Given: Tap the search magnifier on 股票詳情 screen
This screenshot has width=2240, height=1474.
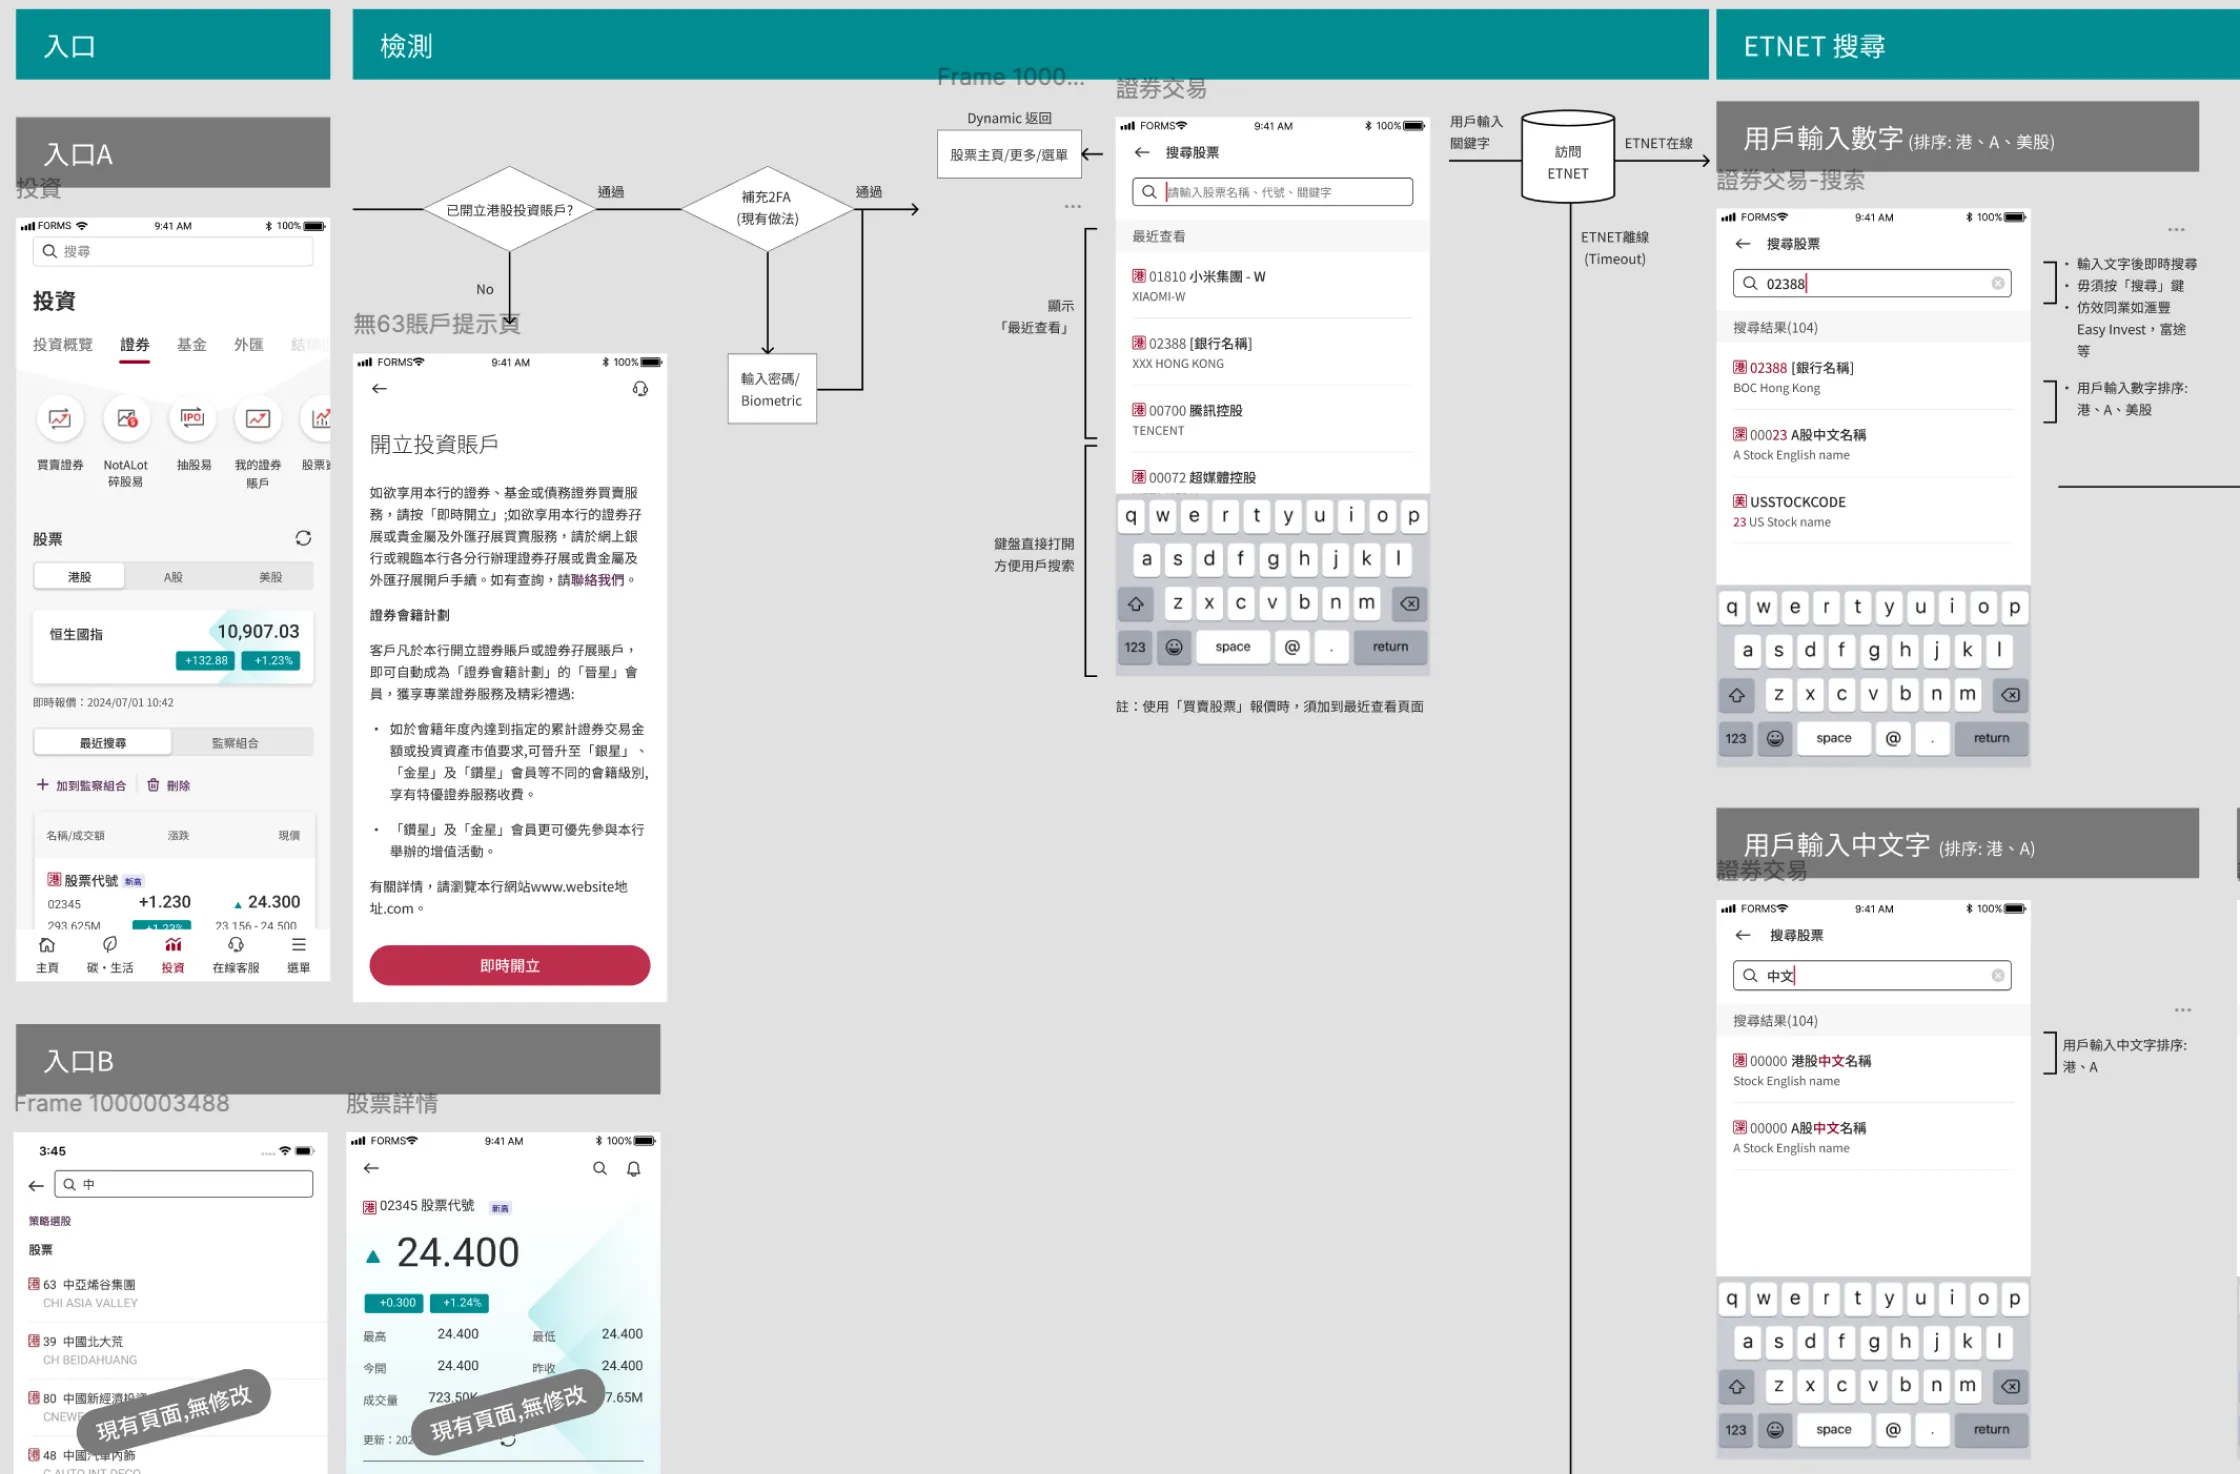Looking at the screenshot, I should pyautogui.click(x=600, y=1168).
